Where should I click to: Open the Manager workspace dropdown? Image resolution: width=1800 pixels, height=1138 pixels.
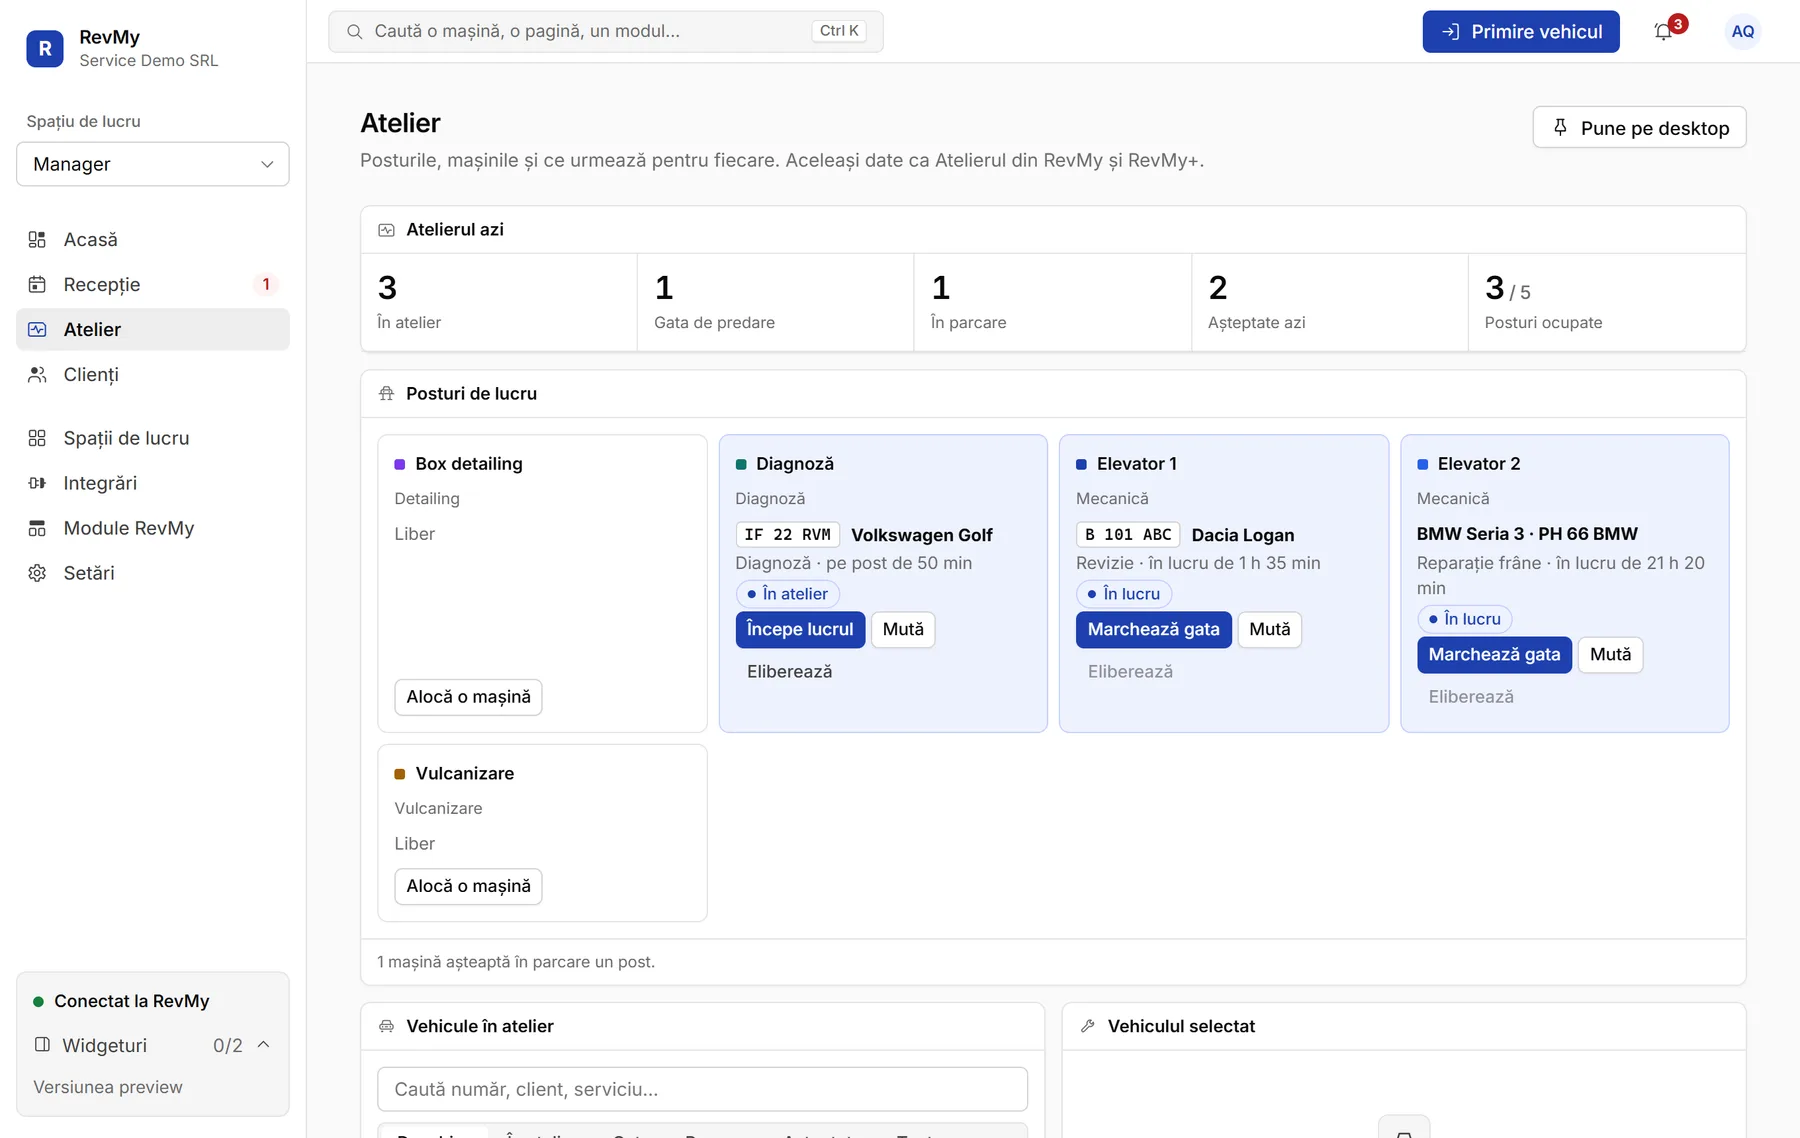[153, 164]
